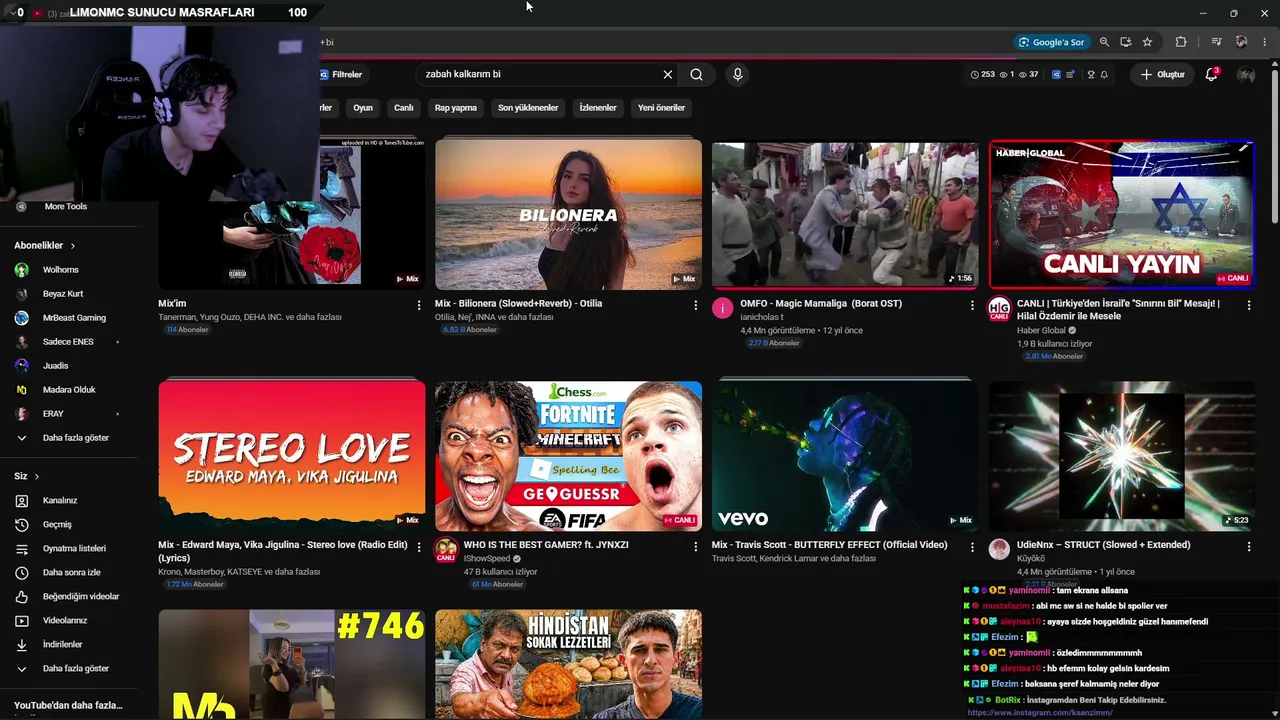Bookmark this page with the star icon
This screenshot has height=720, width=1280.
[x=1147, y=42]
